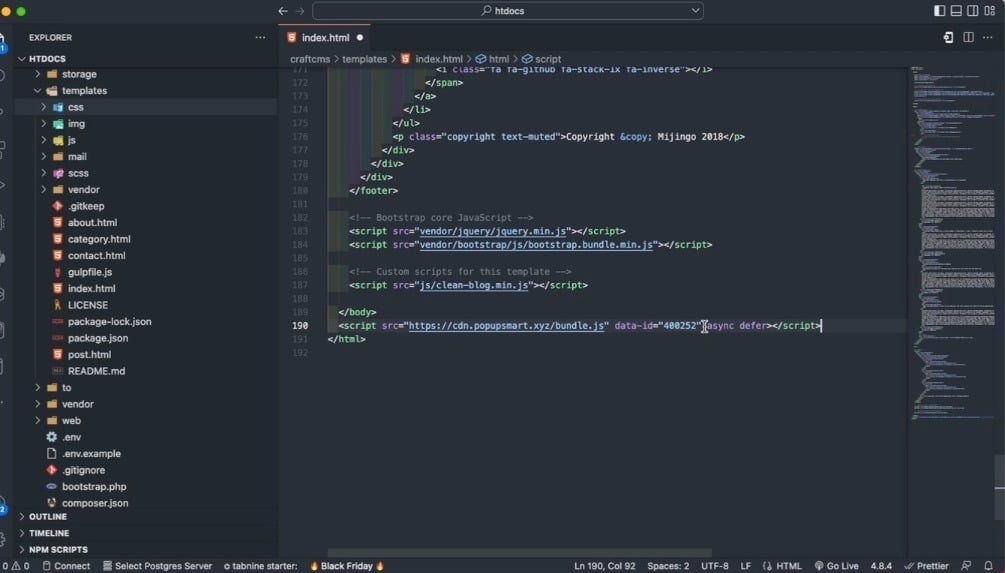Select the index.html editor tab
This screenshot has width=1005, height=573.
click(x=325, y=38)
